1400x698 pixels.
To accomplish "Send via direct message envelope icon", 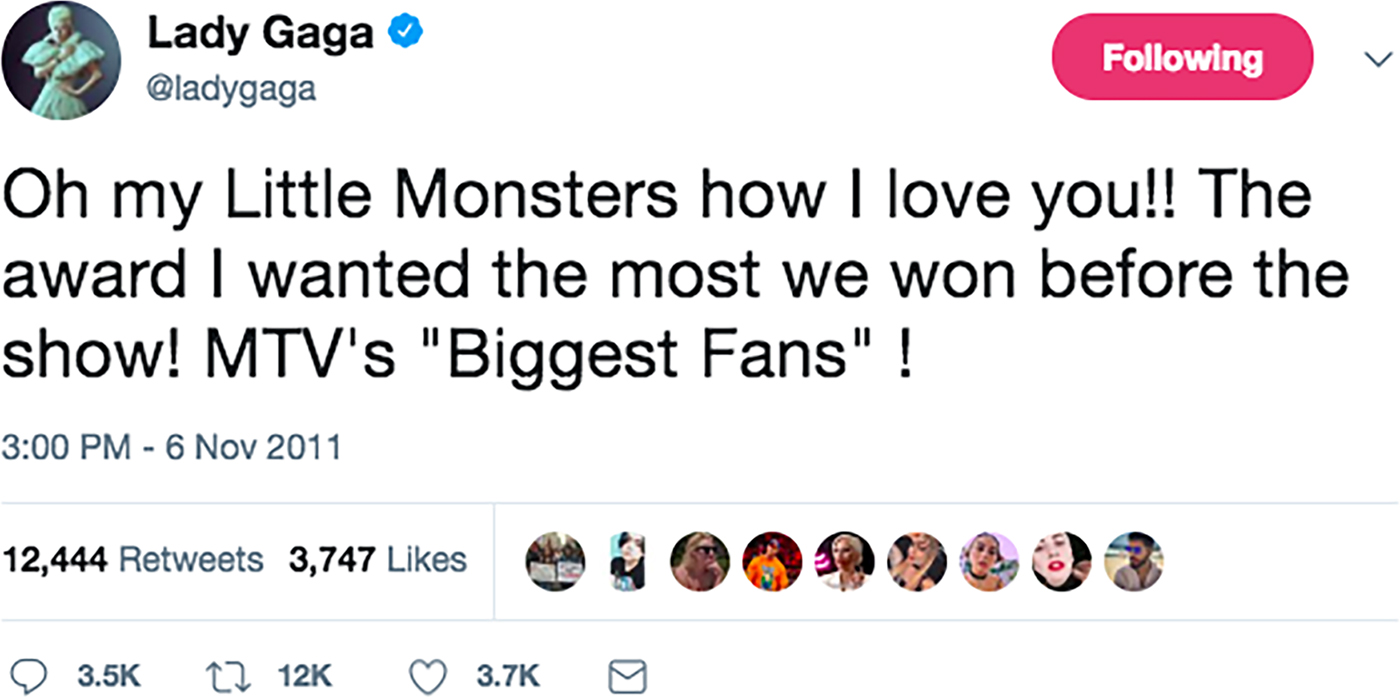I will (628, 677).
